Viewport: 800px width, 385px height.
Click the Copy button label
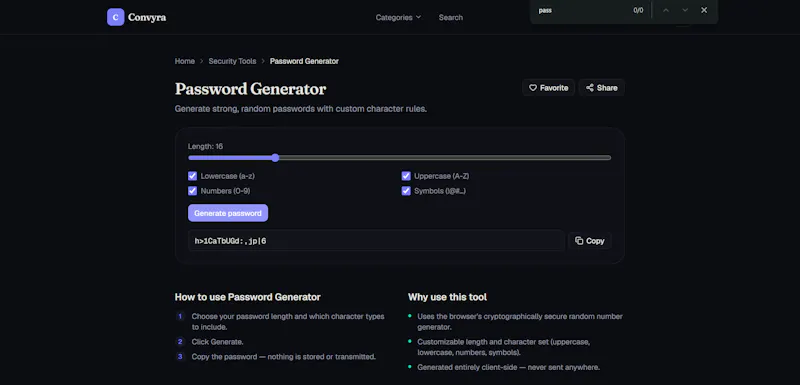pos(595,241)
